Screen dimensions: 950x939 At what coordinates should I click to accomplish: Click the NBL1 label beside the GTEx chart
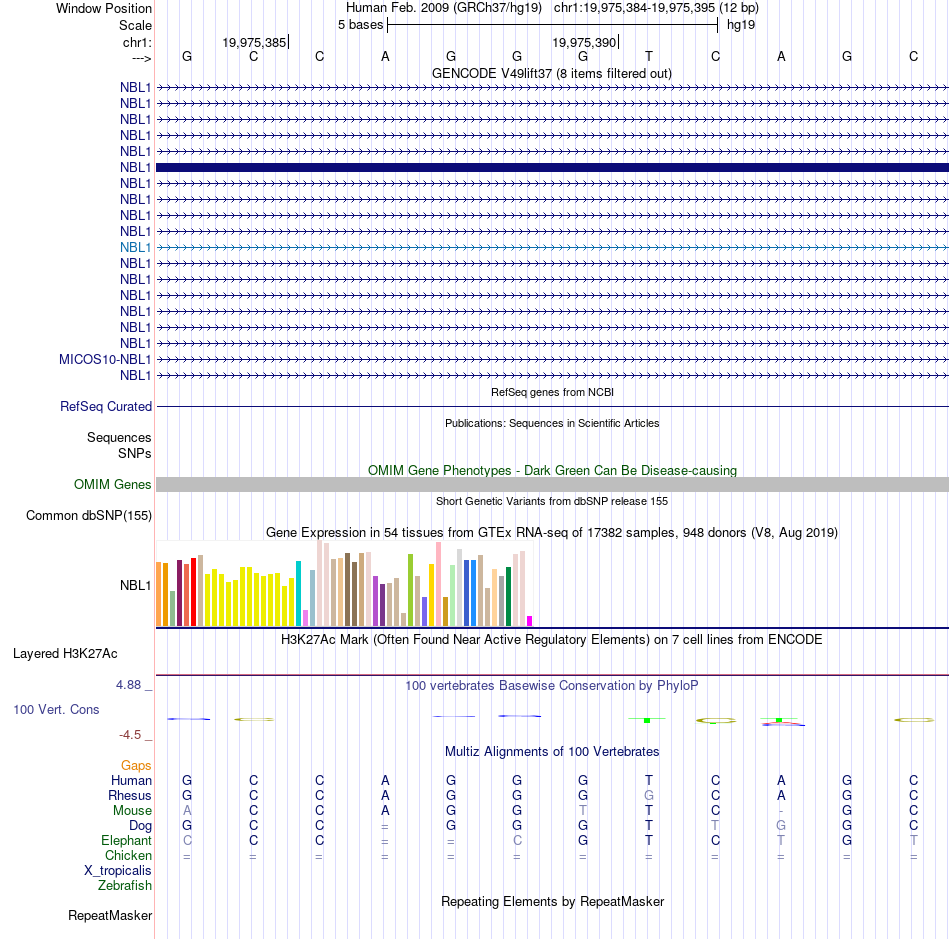135,585
